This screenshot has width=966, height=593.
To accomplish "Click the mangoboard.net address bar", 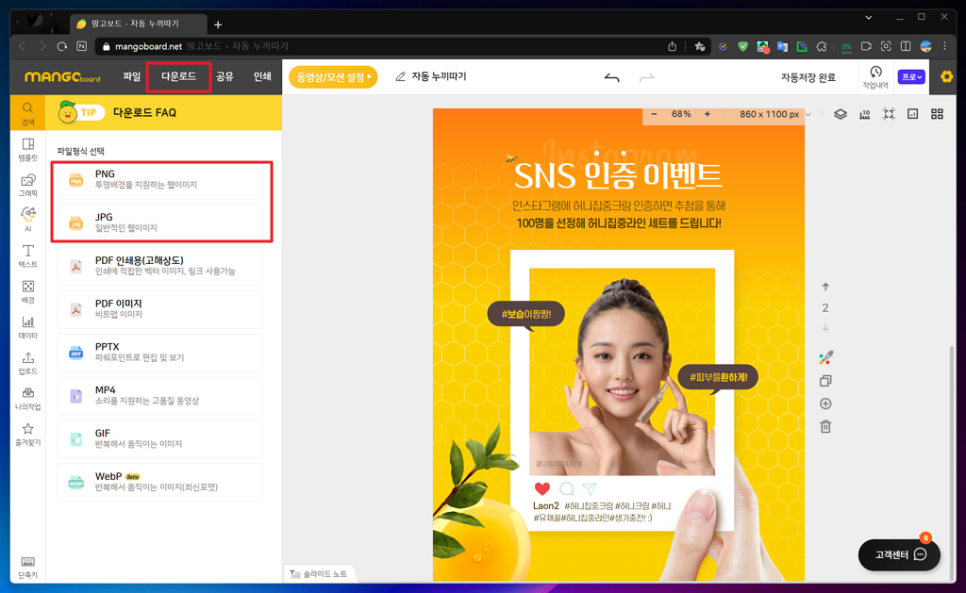I will [382, 46].
